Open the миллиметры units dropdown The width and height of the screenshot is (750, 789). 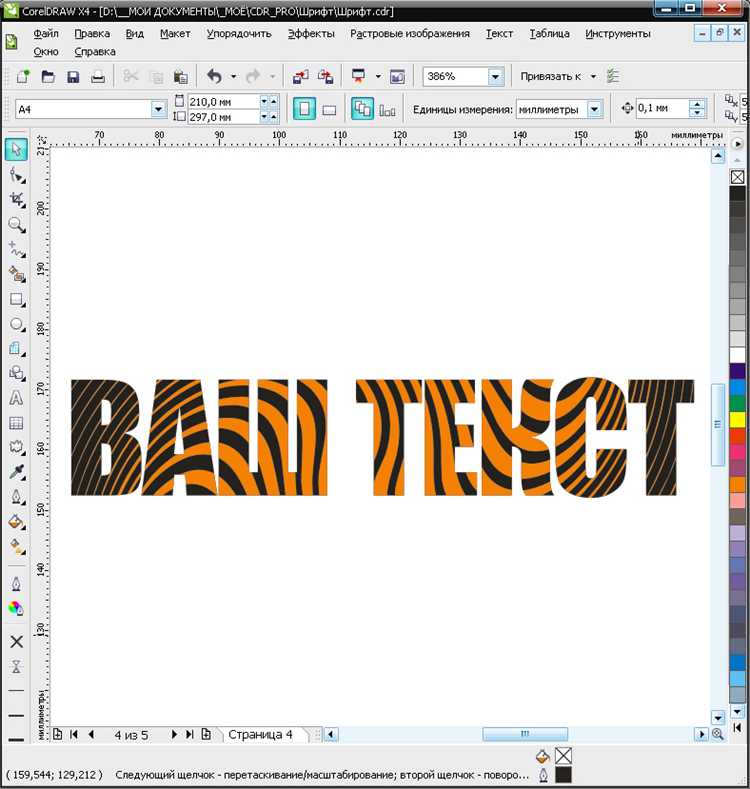pyautogui.click(x=595, y=109)
